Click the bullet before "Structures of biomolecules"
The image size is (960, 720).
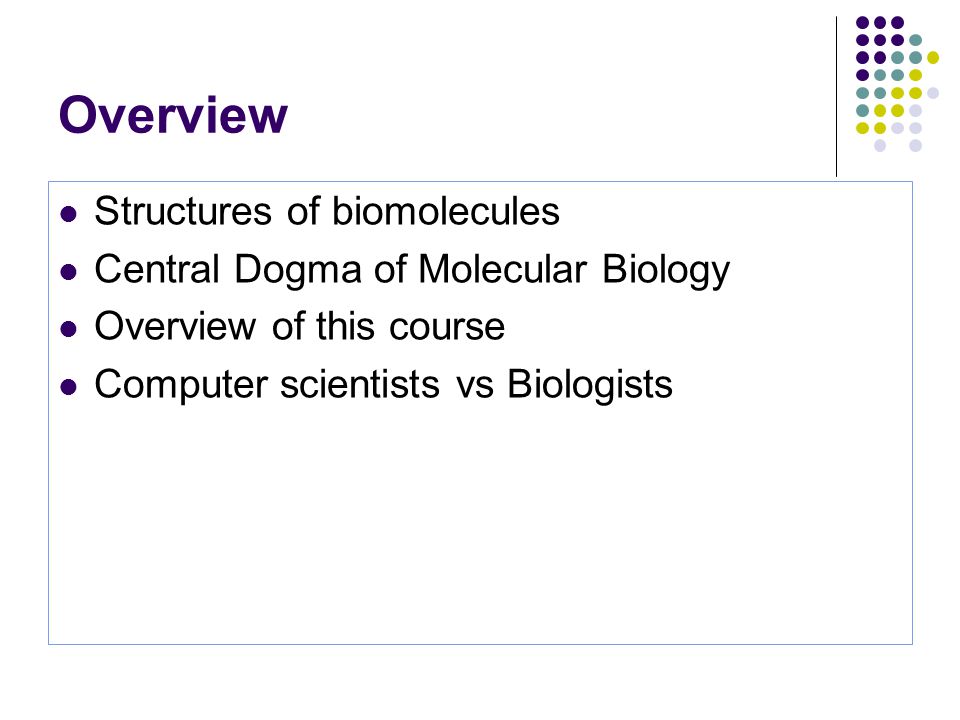69,214
